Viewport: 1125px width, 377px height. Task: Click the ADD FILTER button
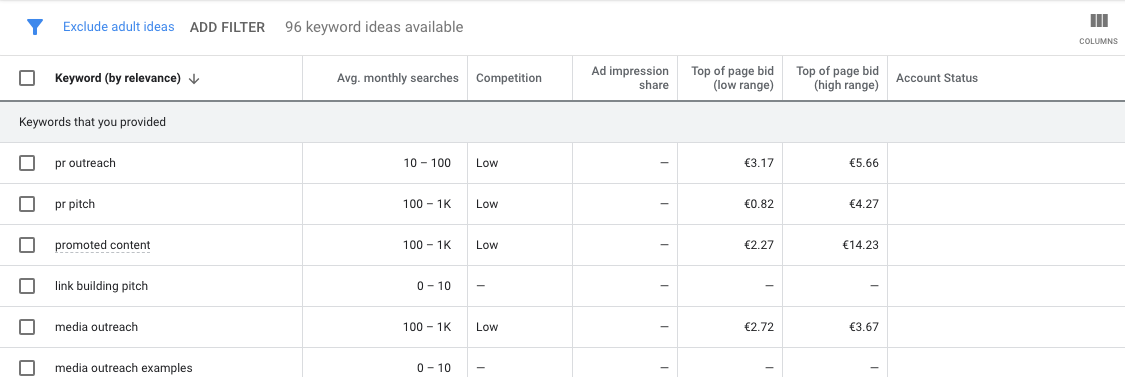pyautogui.click(x=227, y=27)
